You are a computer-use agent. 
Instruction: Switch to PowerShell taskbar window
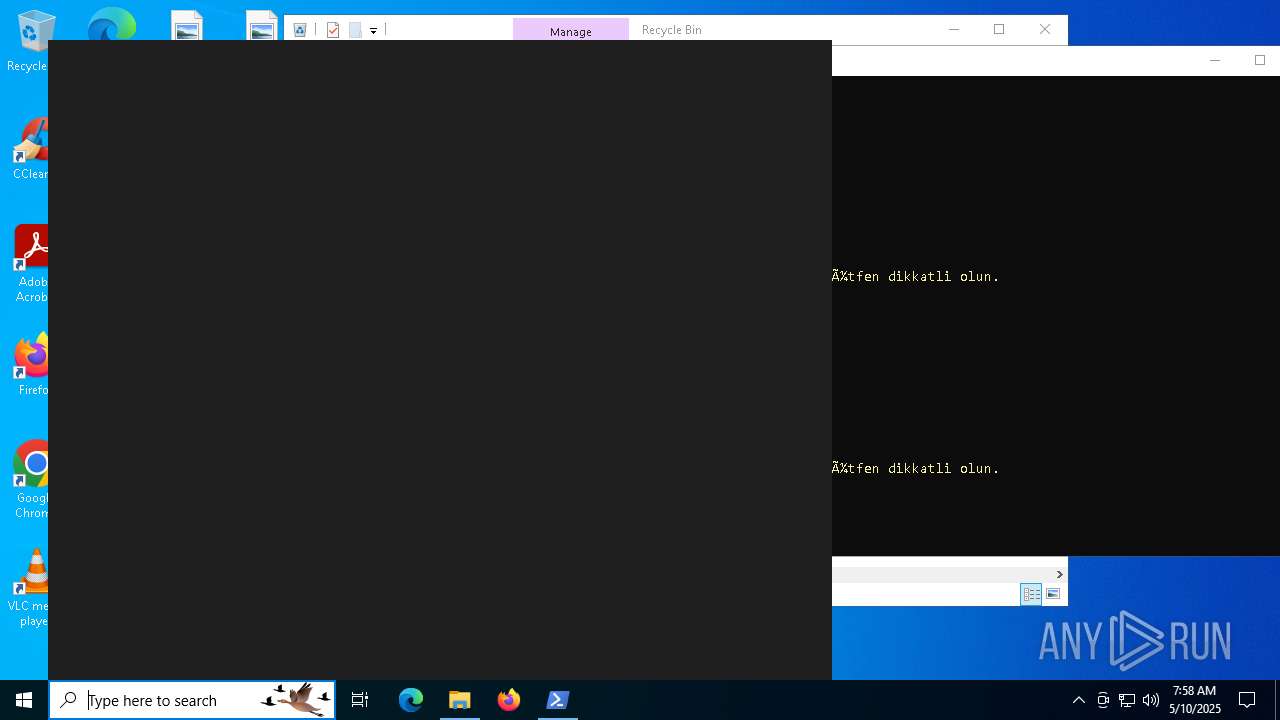tap(558, 700)
